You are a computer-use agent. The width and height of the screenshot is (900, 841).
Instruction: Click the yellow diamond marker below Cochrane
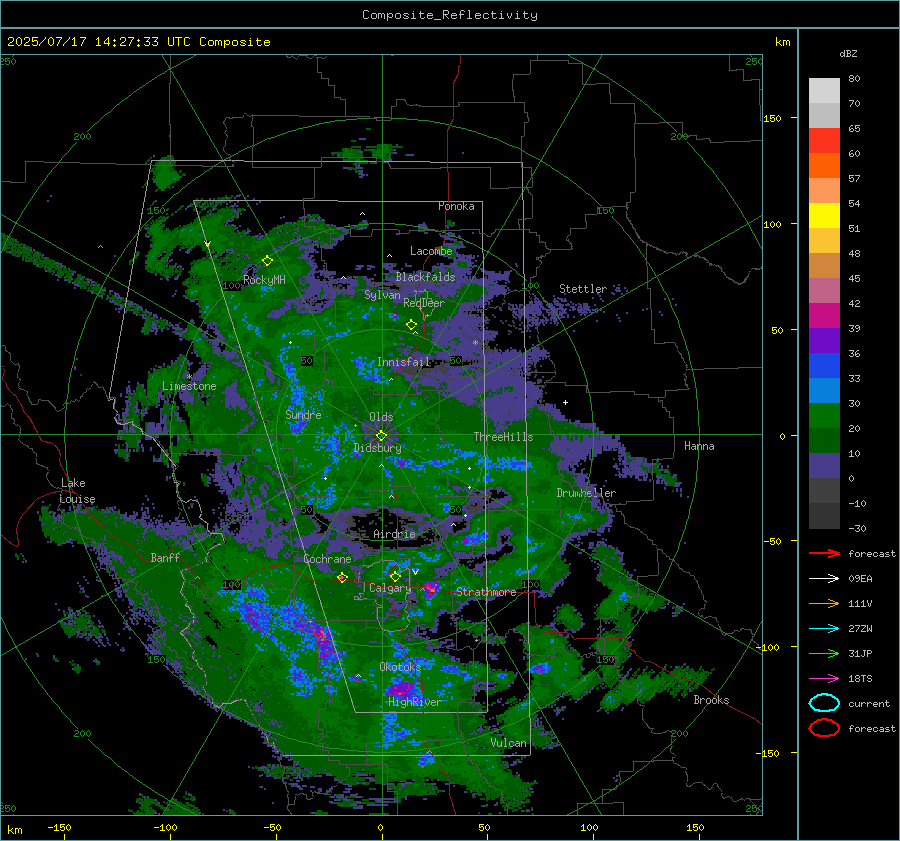click(343, 577)
